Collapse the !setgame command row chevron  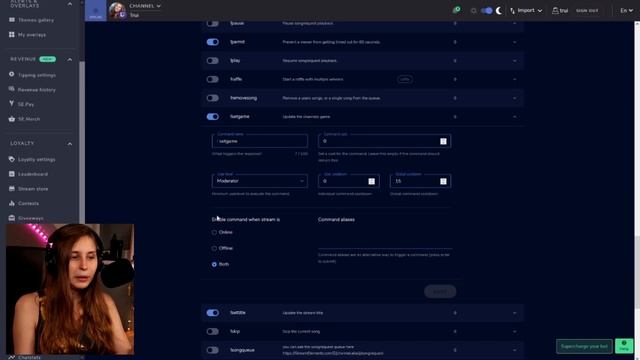514,117
